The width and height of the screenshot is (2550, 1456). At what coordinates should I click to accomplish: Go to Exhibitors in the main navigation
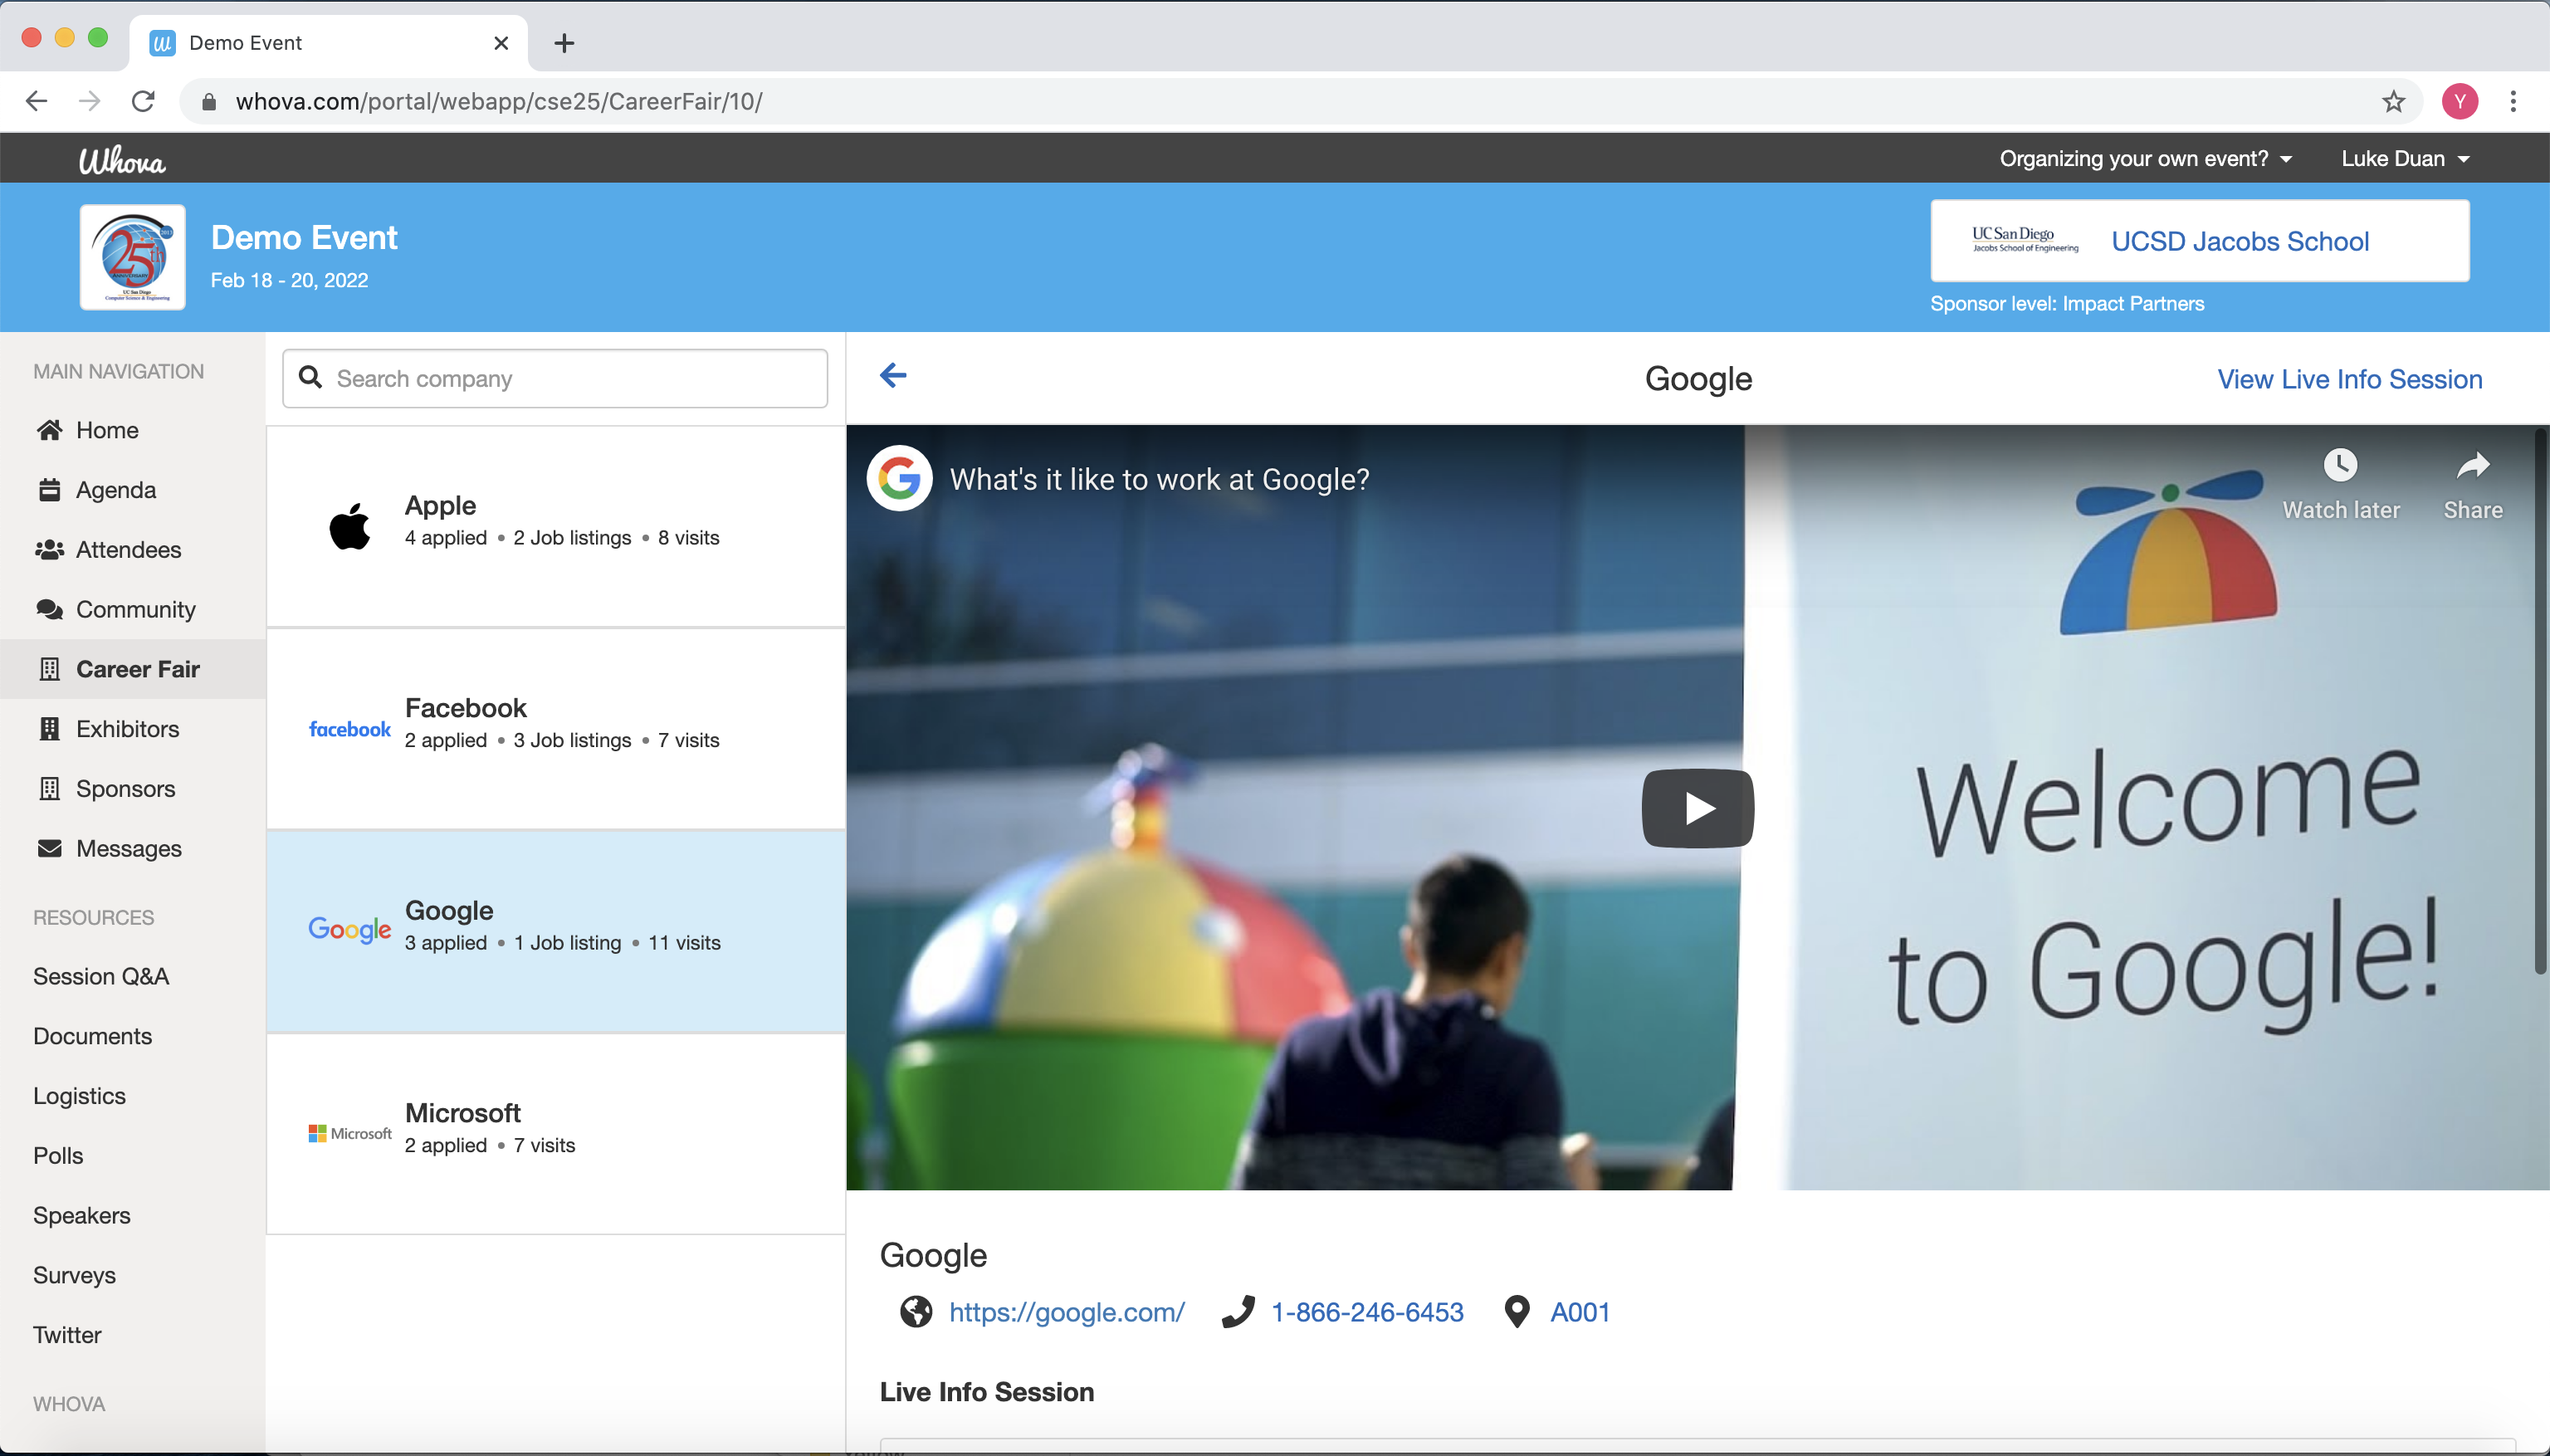[127, 729]
